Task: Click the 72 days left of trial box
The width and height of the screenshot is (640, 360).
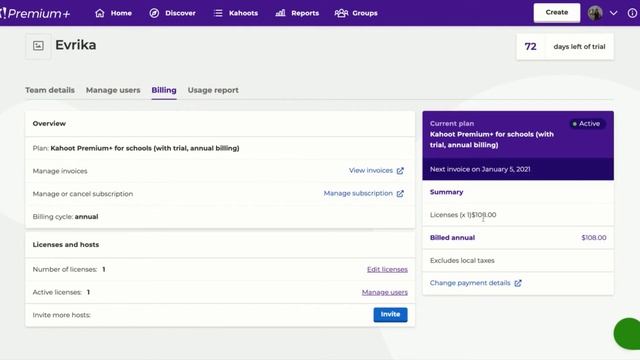Action: [565, 47]
